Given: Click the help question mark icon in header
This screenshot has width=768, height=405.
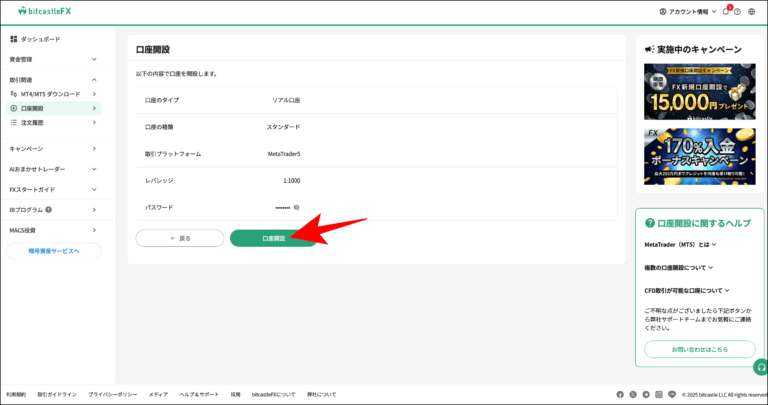Looking at the screenshot, I should point(738,11).
